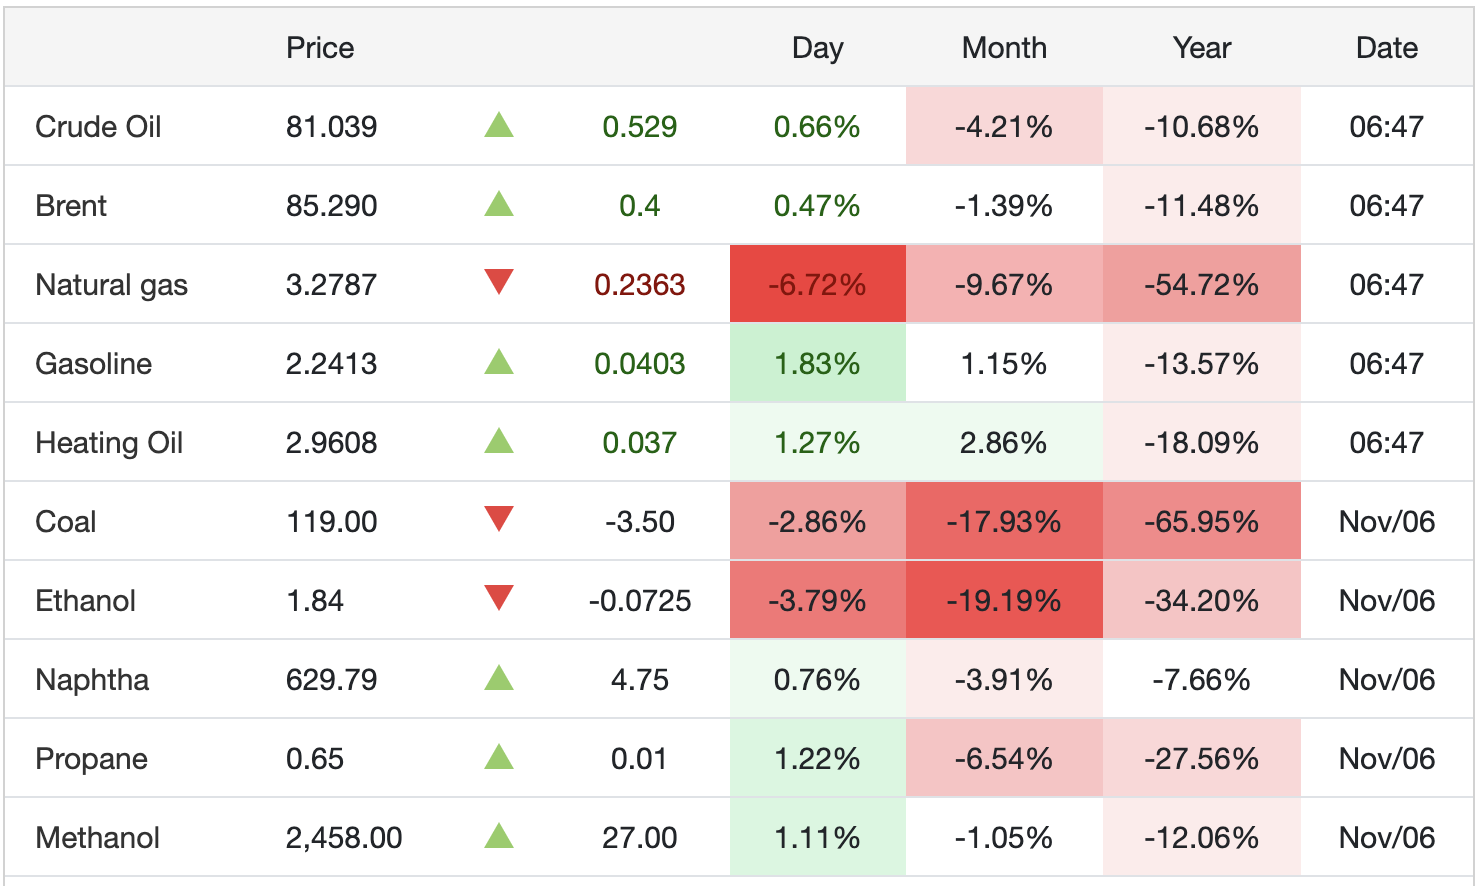The height and width of the screenshot is (886, 1480).
Task: Click Natural gas year change -54.72%
Action: [x=1202, y=285]
